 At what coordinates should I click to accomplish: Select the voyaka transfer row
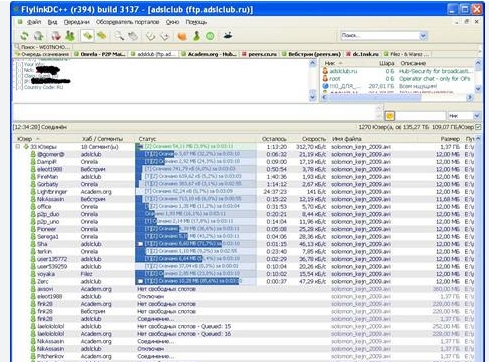coord(245,274)
